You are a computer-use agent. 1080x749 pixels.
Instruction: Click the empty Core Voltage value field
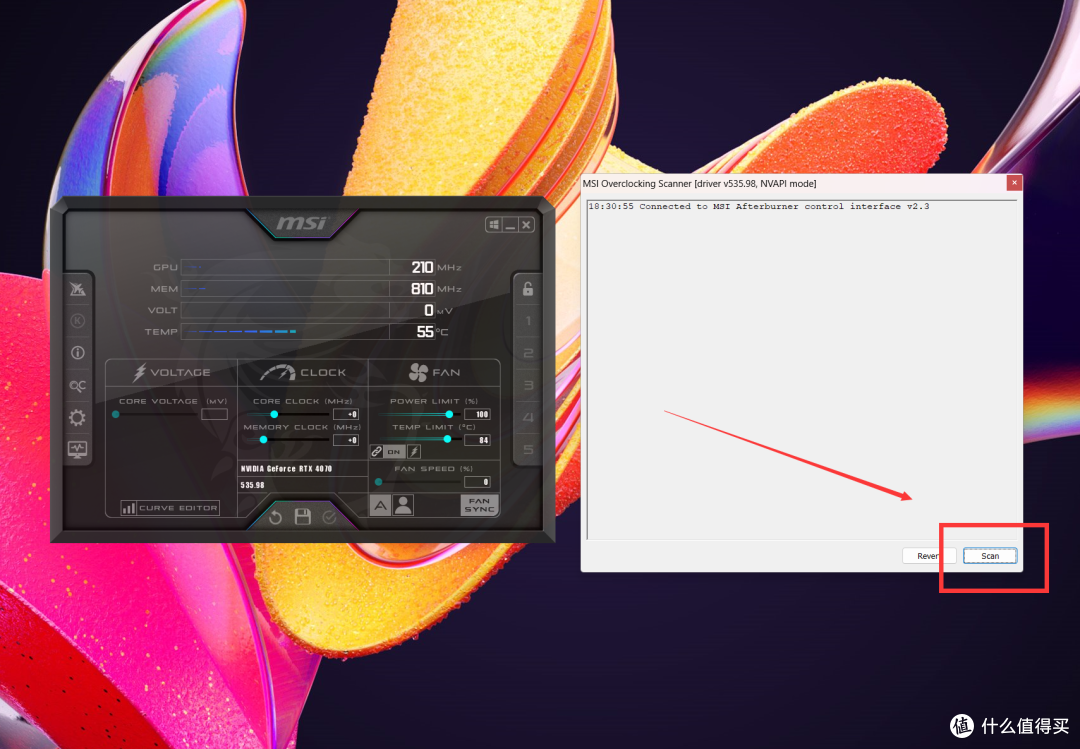point(214,414)
